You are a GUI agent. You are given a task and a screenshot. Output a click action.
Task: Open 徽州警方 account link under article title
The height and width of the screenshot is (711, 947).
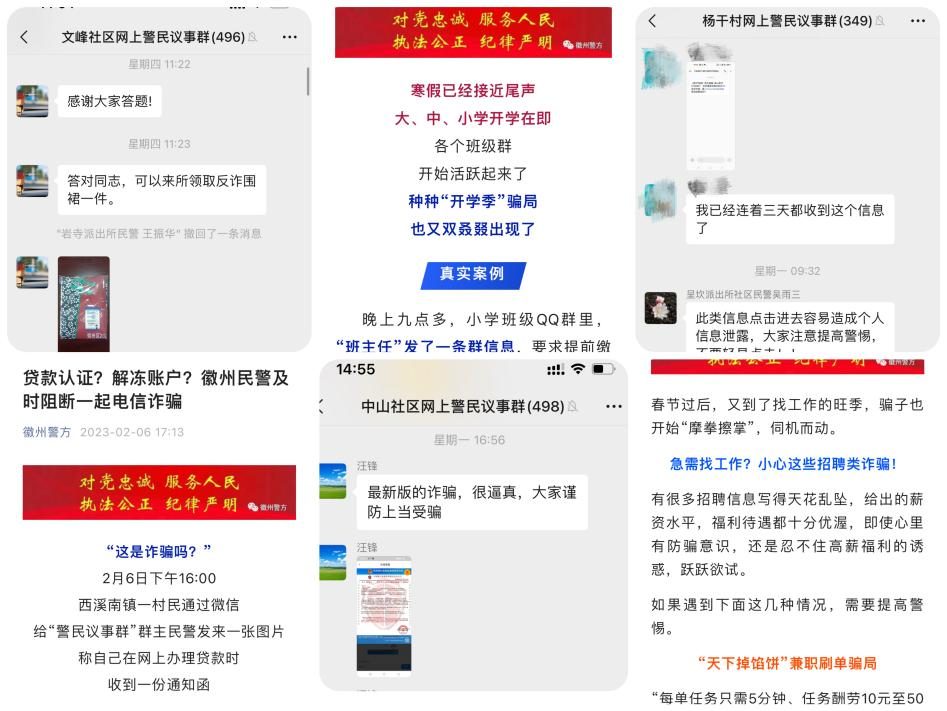[47, 432]
